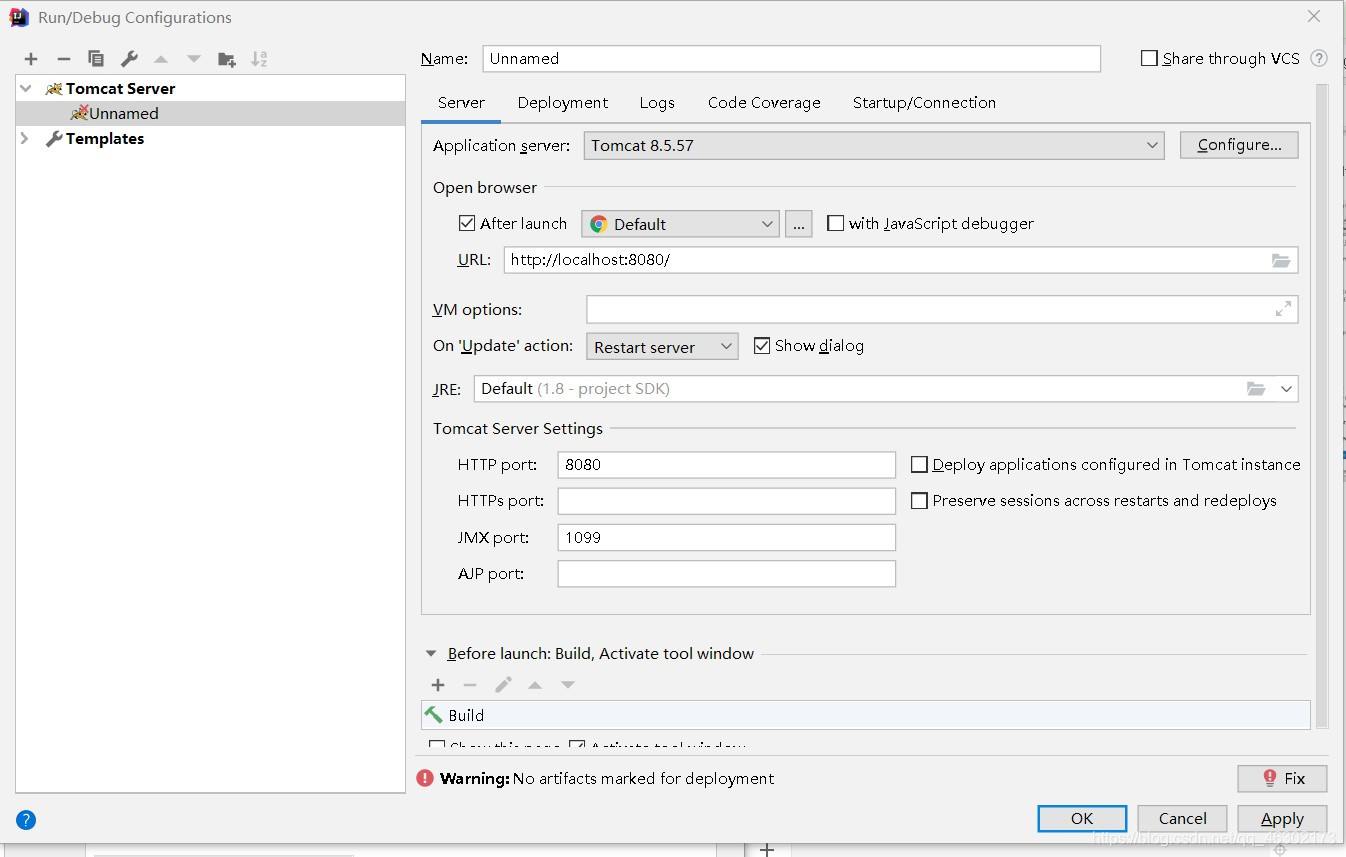
Task: Expand Templates tree node
Action: pos(25,139)
